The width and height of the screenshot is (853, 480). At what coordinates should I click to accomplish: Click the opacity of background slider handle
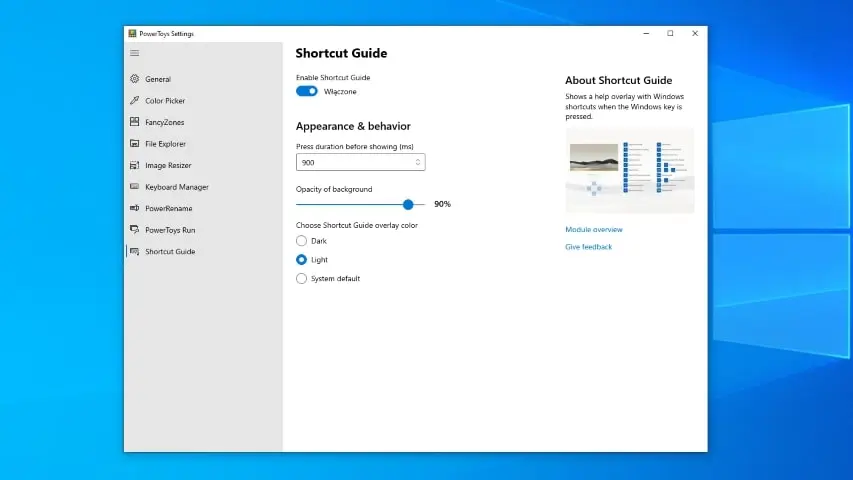coord(408,204)
